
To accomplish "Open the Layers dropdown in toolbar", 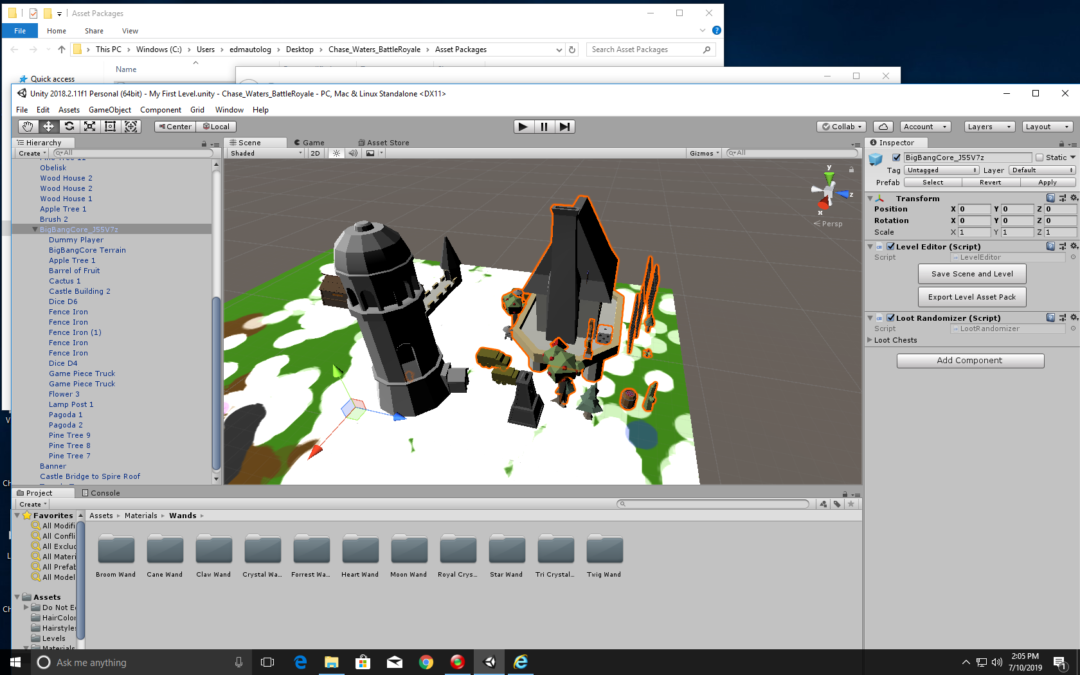I will [990, 127].
